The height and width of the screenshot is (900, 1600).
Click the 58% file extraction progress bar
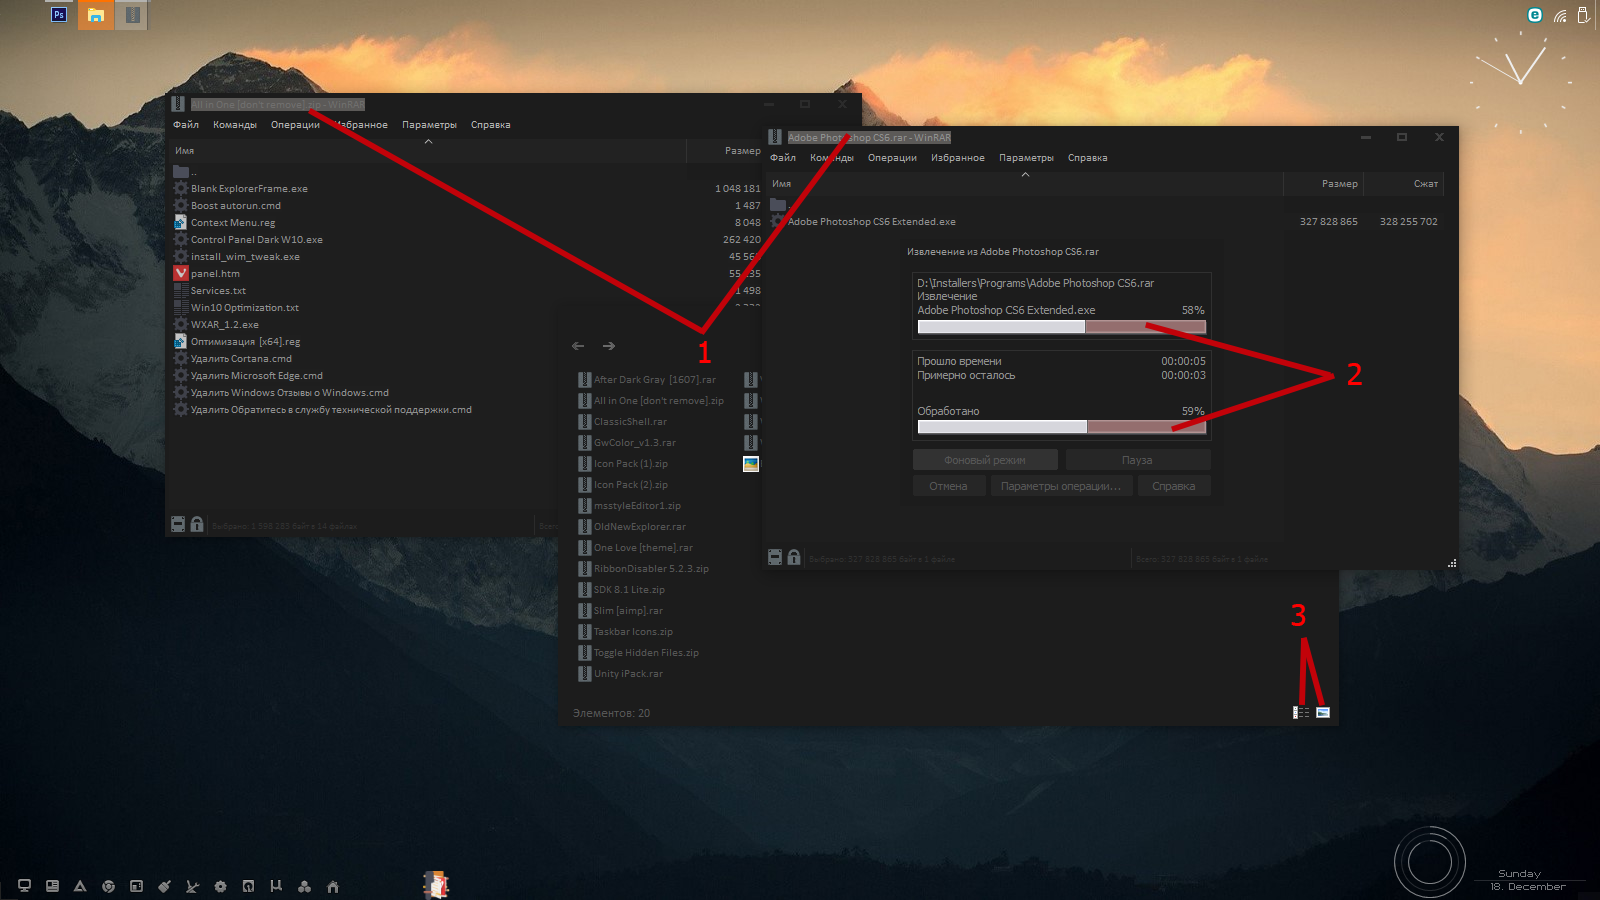pyautogui.click(x=1062, y=327)
